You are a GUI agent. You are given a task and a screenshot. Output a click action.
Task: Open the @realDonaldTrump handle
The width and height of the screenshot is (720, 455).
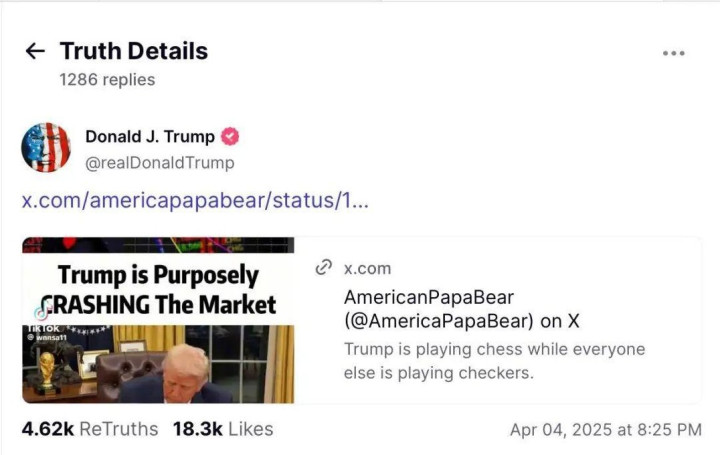tap(160, 162)
